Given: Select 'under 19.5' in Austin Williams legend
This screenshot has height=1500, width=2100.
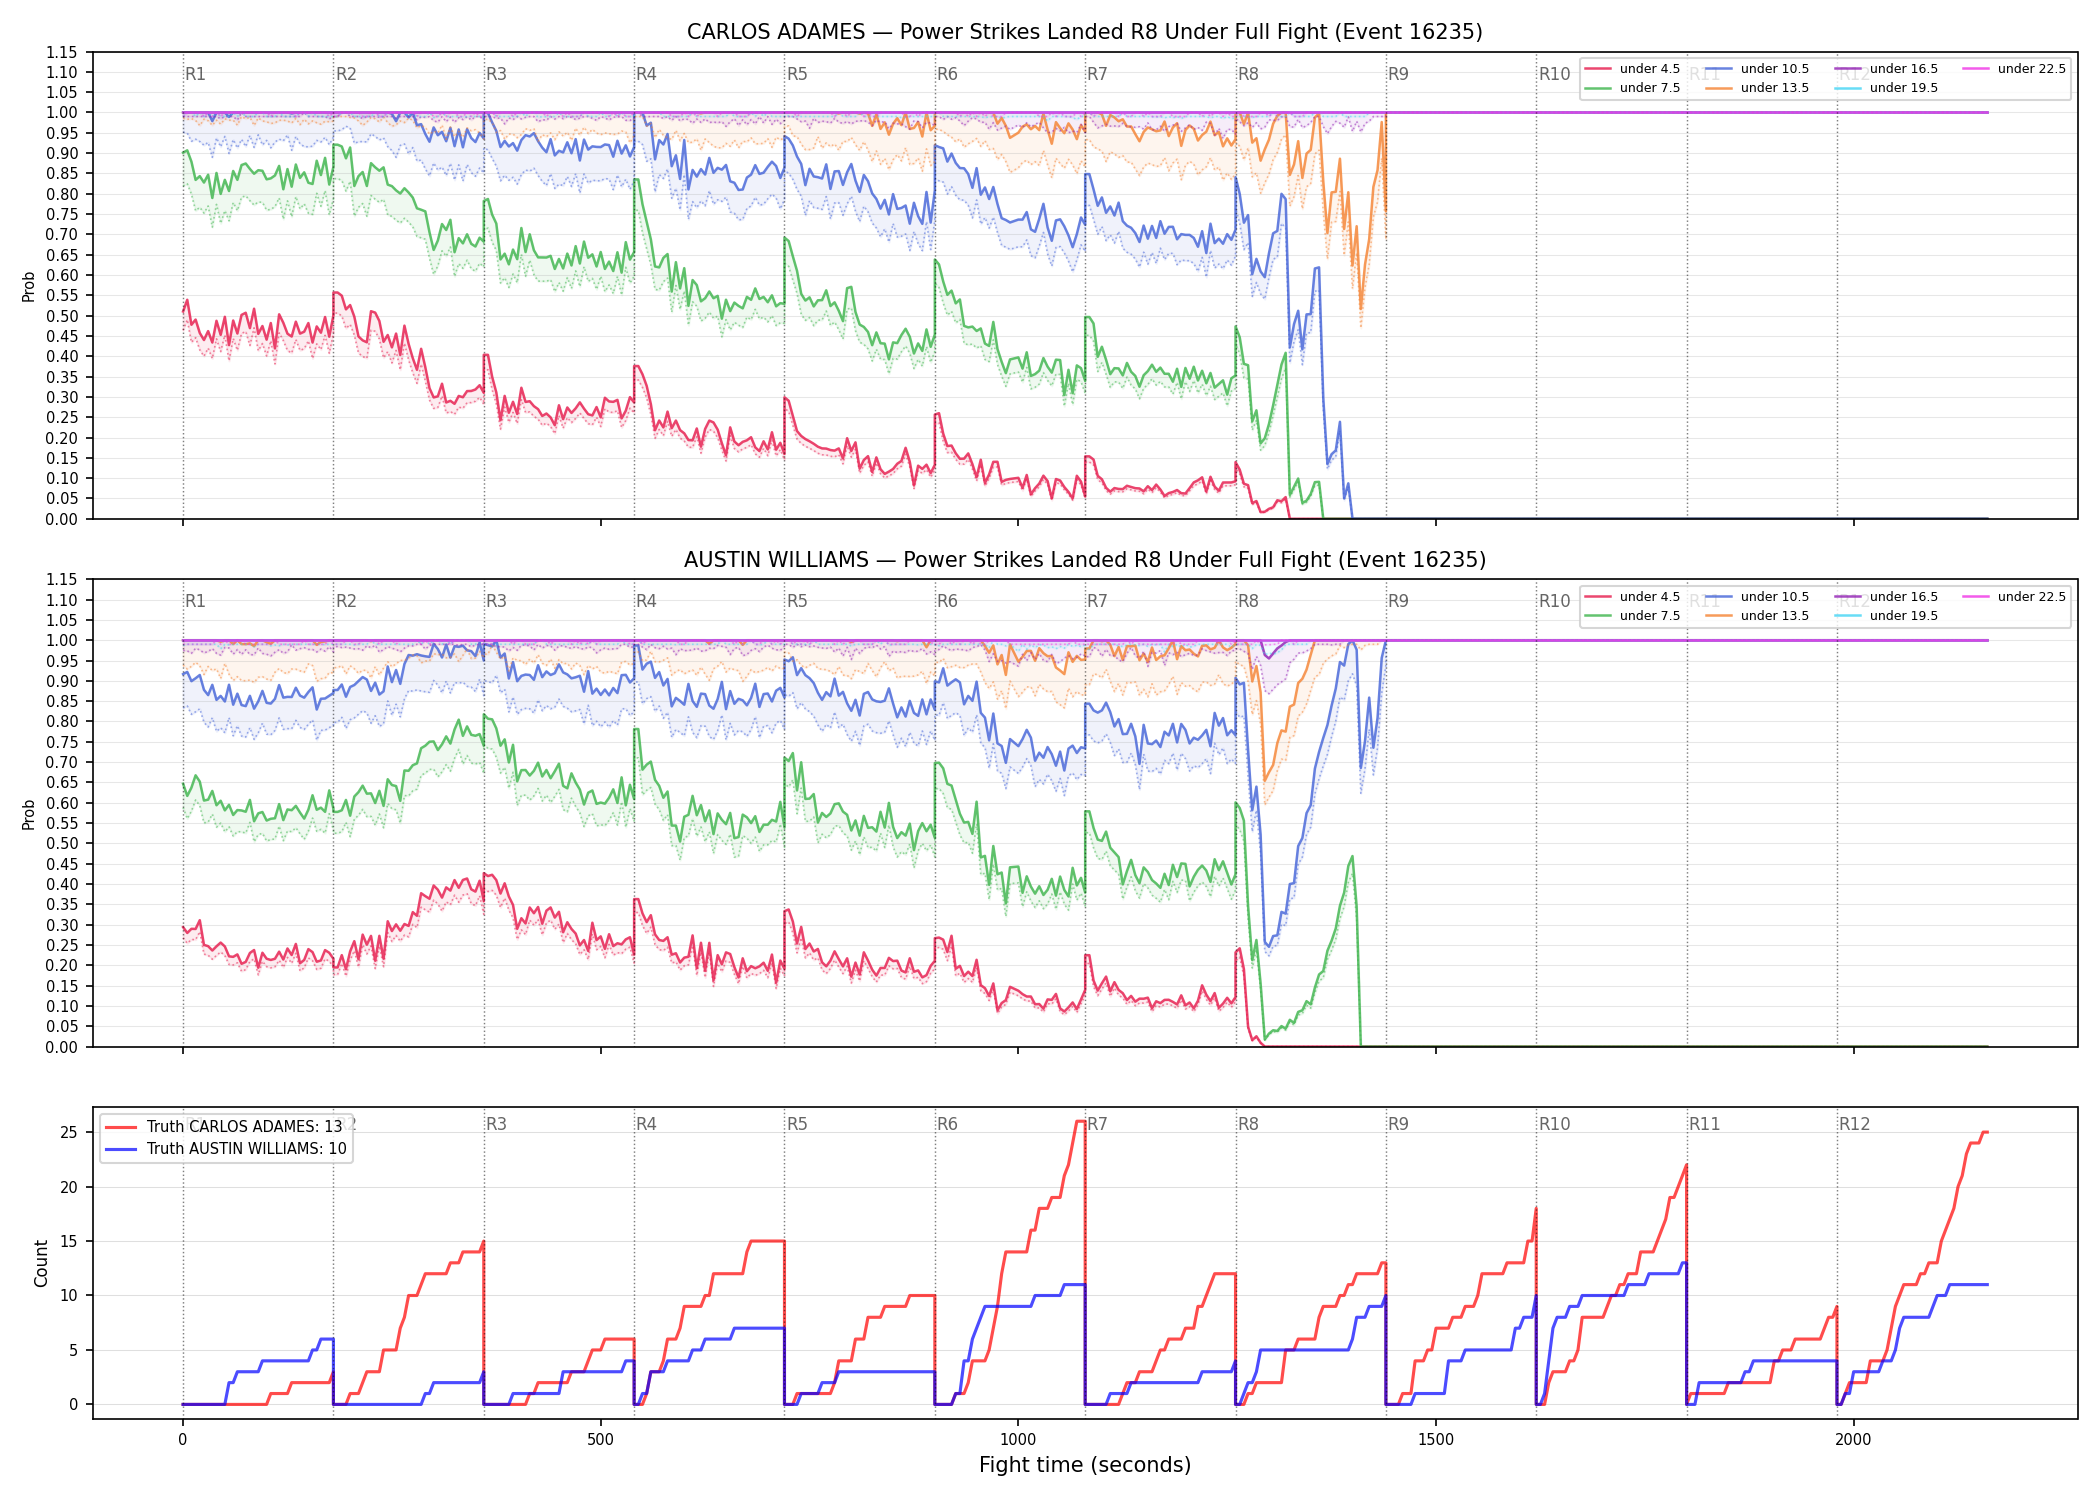Looking at the screenshot, I should [x=1903, y=616].
